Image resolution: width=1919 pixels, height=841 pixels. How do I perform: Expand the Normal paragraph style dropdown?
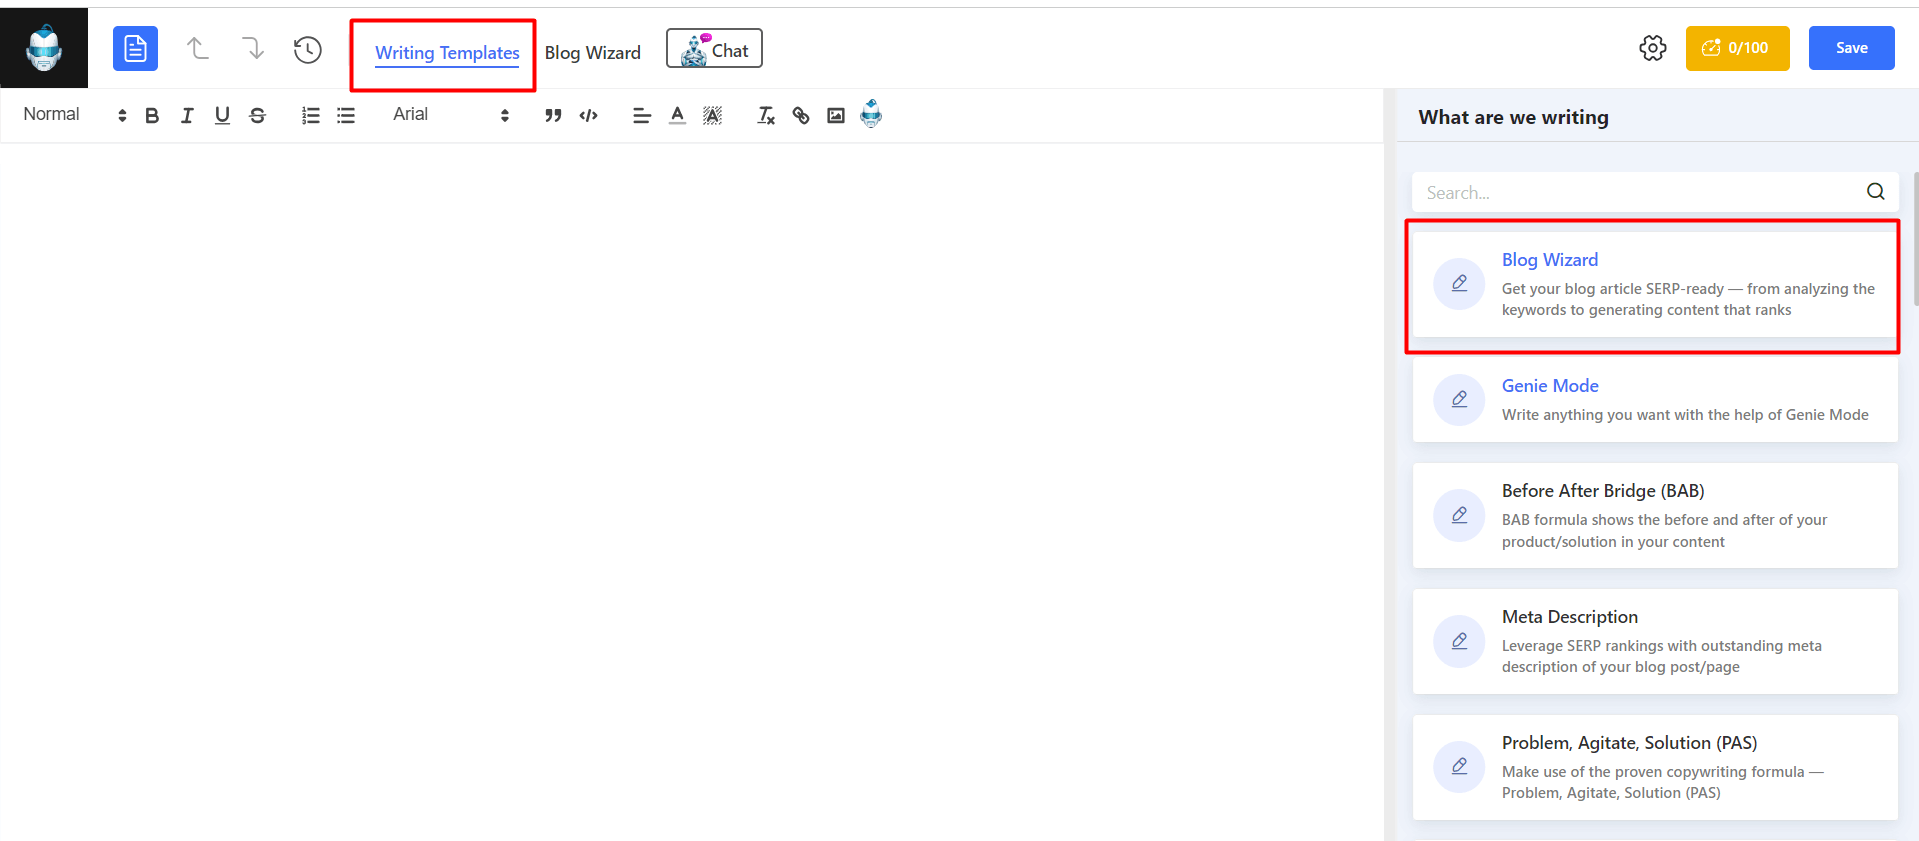tap(75, 115)
